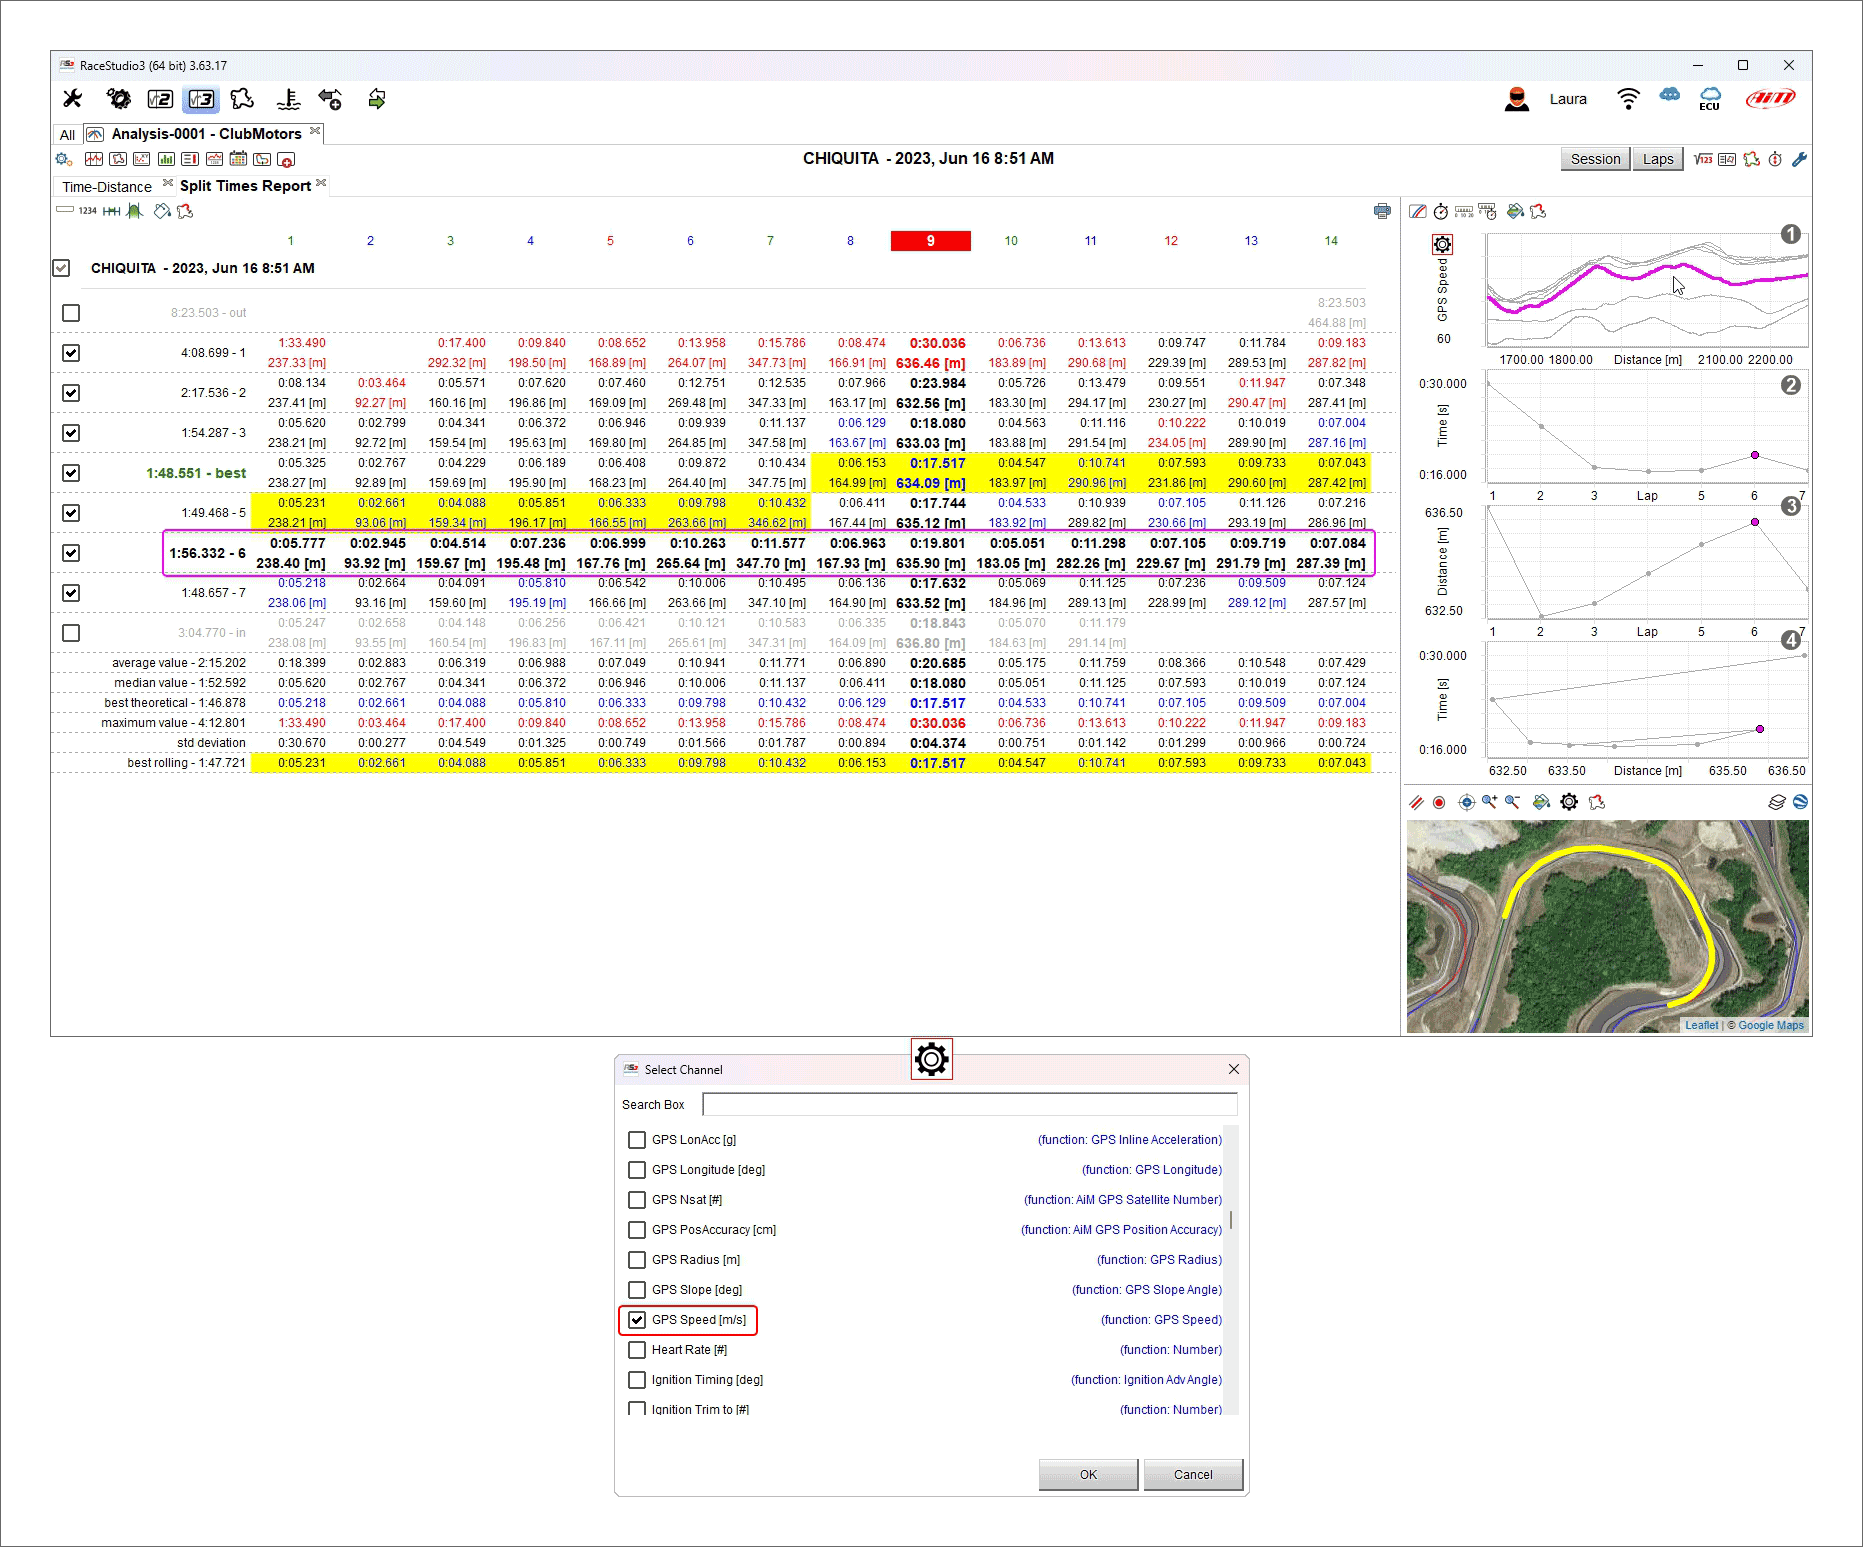This screenshot has width=1863, height=1547.
Task: Click the Select Channel list scrollbar
Action: click(1231, 1220)
